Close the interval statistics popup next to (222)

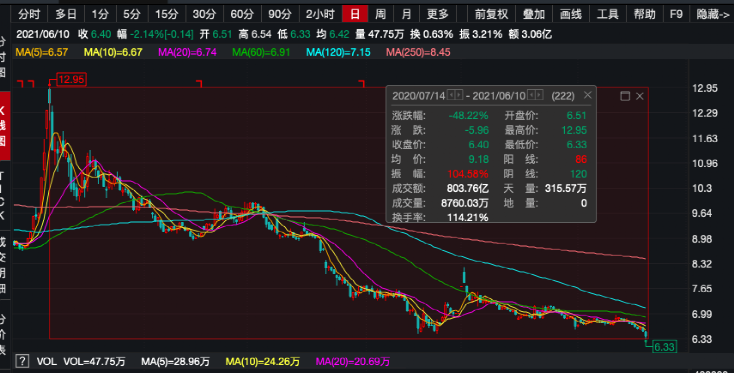[x=587, y=95]
